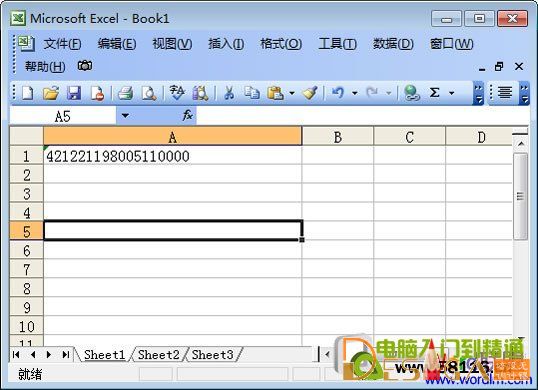Select column B header
The image size is (538, 390).
coord(338,137)
